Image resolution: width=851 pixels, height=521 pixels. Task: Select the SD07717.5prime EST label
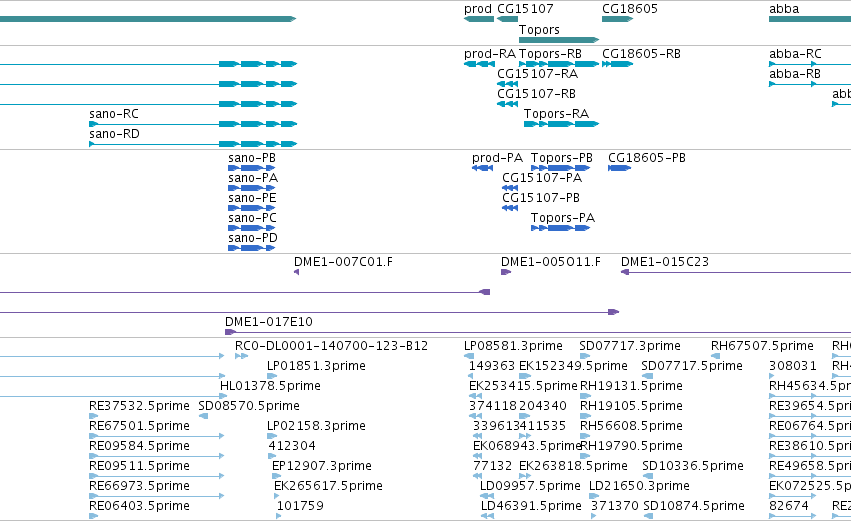pyautogui.click(x=691, y=367)
